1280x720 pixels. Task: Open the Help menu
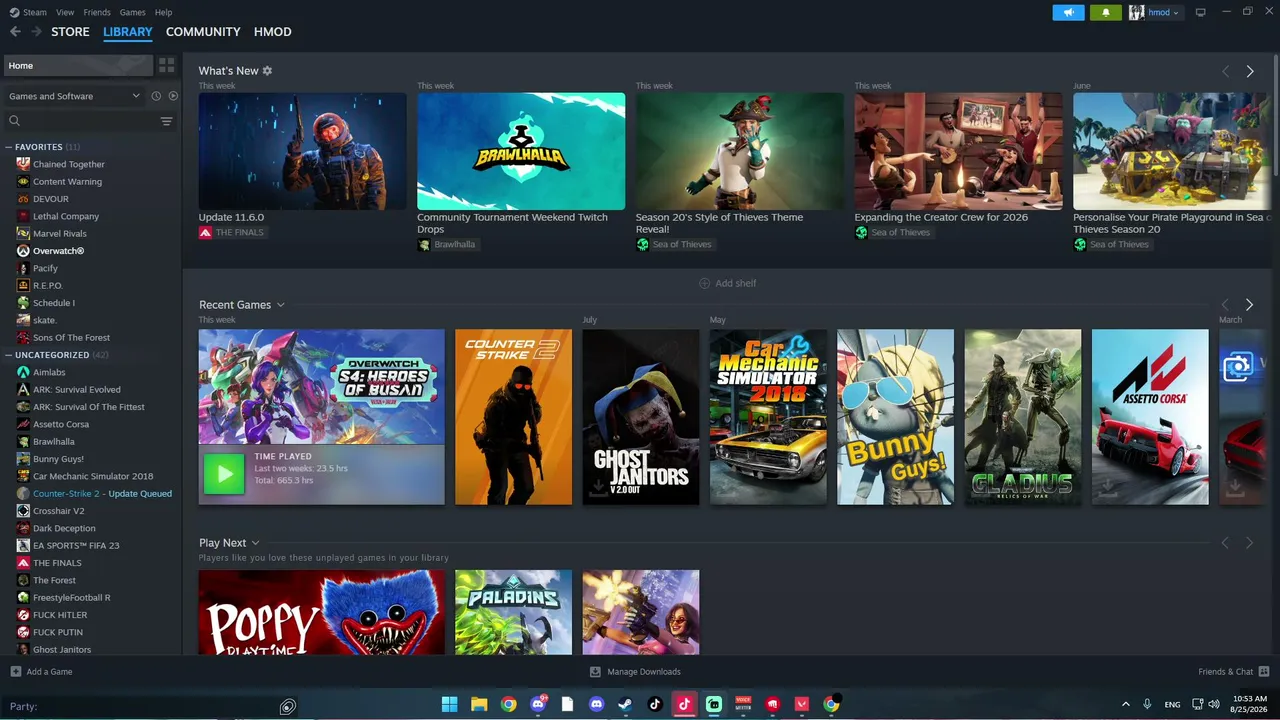click(164, 12)
